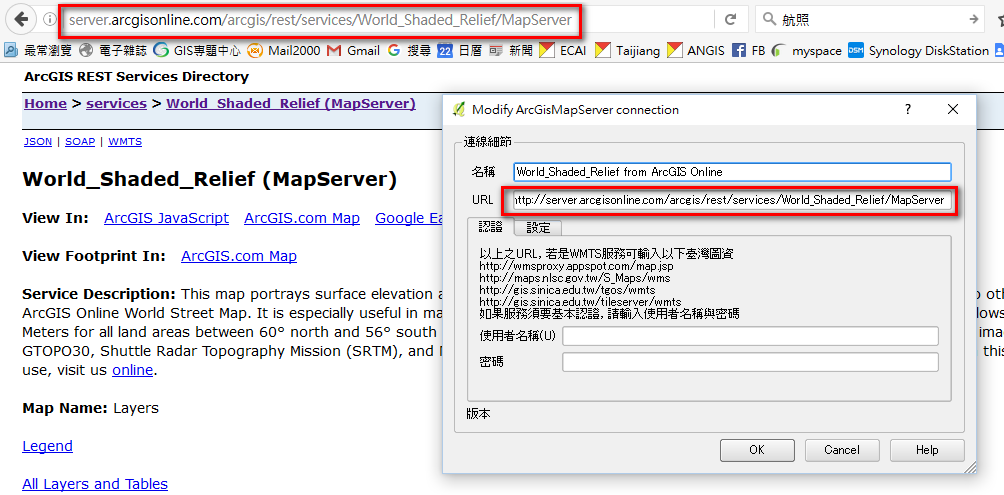Click the http://gis.sinica.edu.tw/tileserver/wmts text
Image resolution: width=1004 pixels, height=495 pixels.
pyautogui.click(x=580, y=301)
